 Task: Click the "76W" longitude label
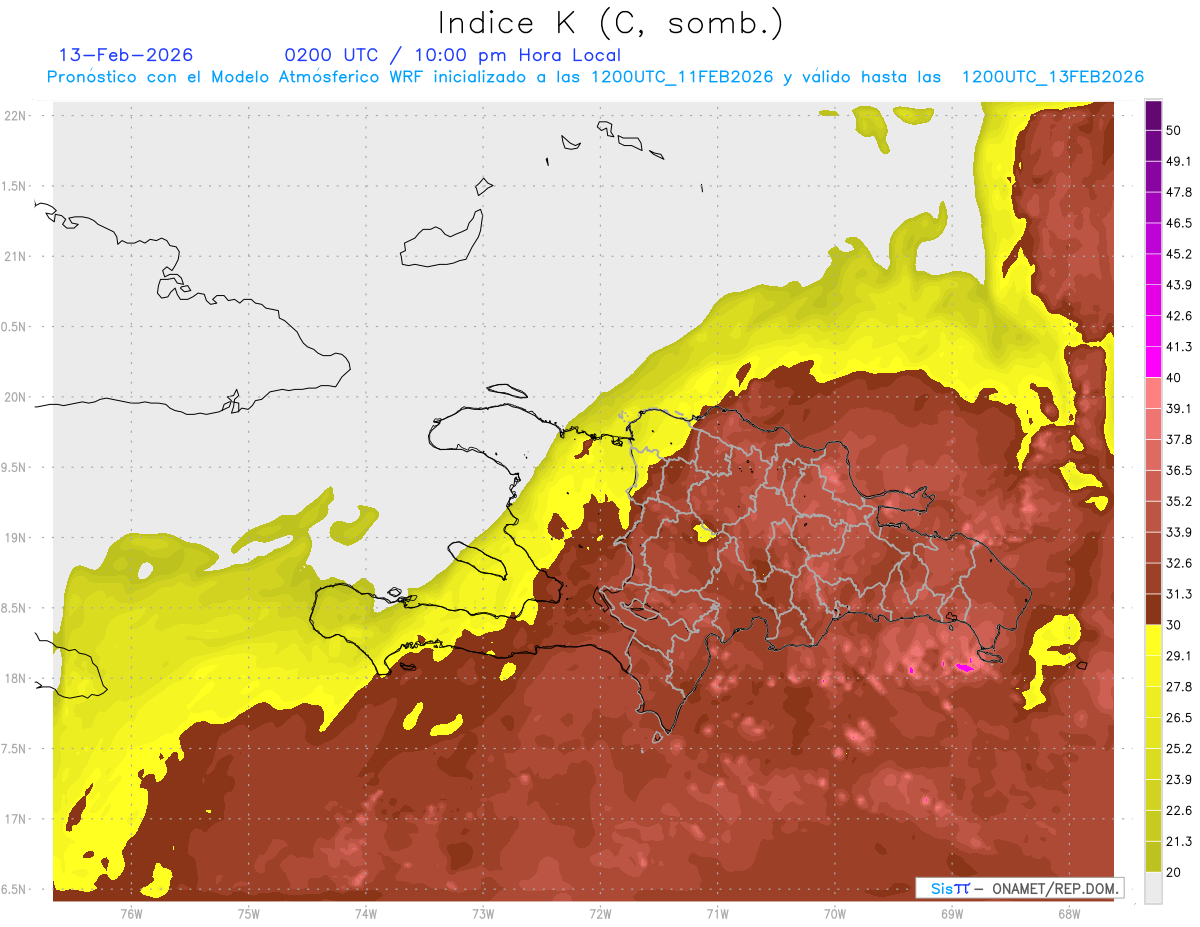click(x=131, y=914)
